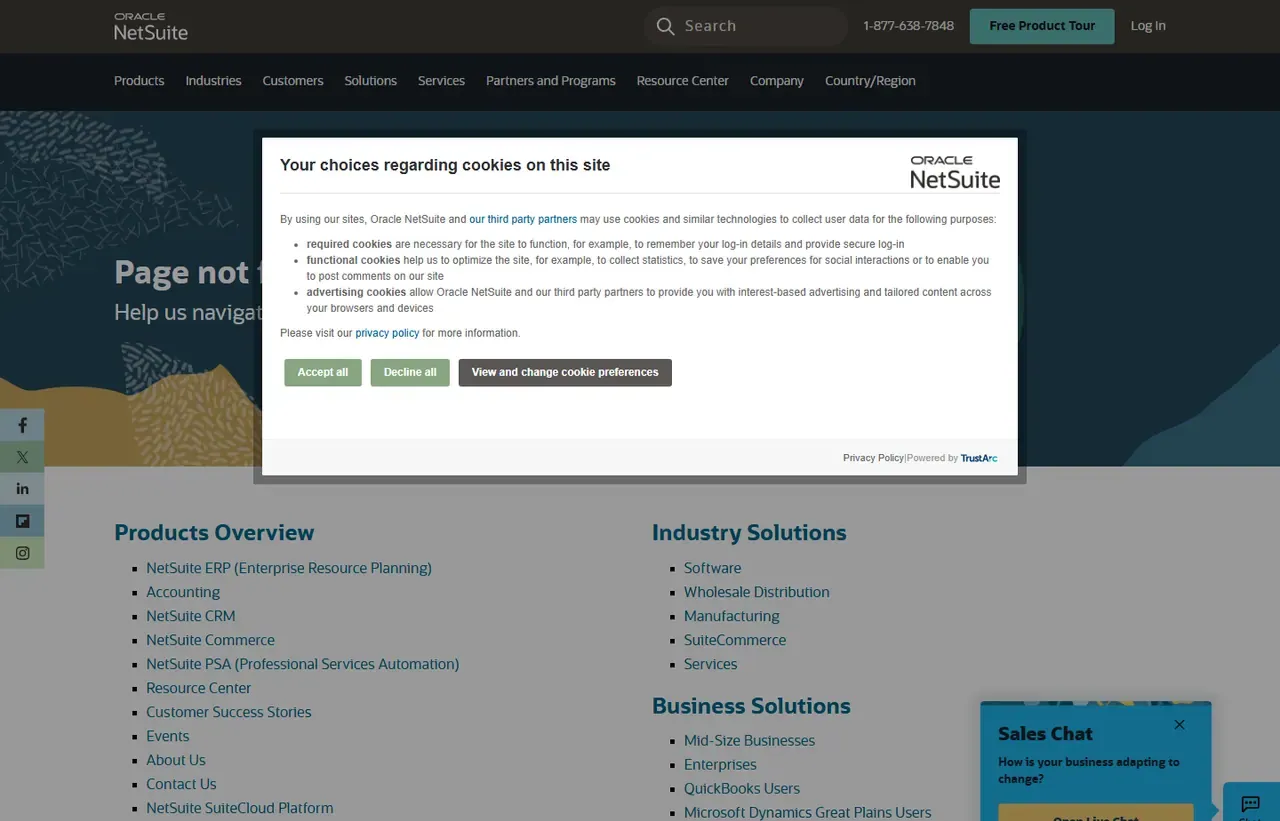Decline all cookies
The image size is (1280, 821).
tap(410, 372)
